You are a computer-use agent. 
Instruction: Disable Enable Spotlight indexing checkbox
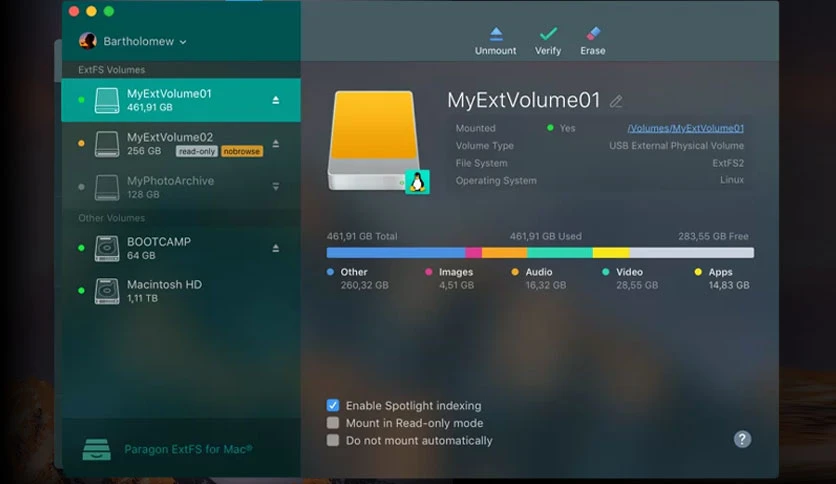click(333, 405)
